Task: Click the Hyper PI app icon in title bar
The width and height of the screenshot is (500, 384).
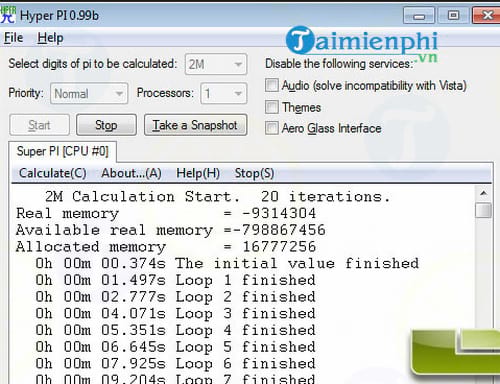Action: pos(8,15)
